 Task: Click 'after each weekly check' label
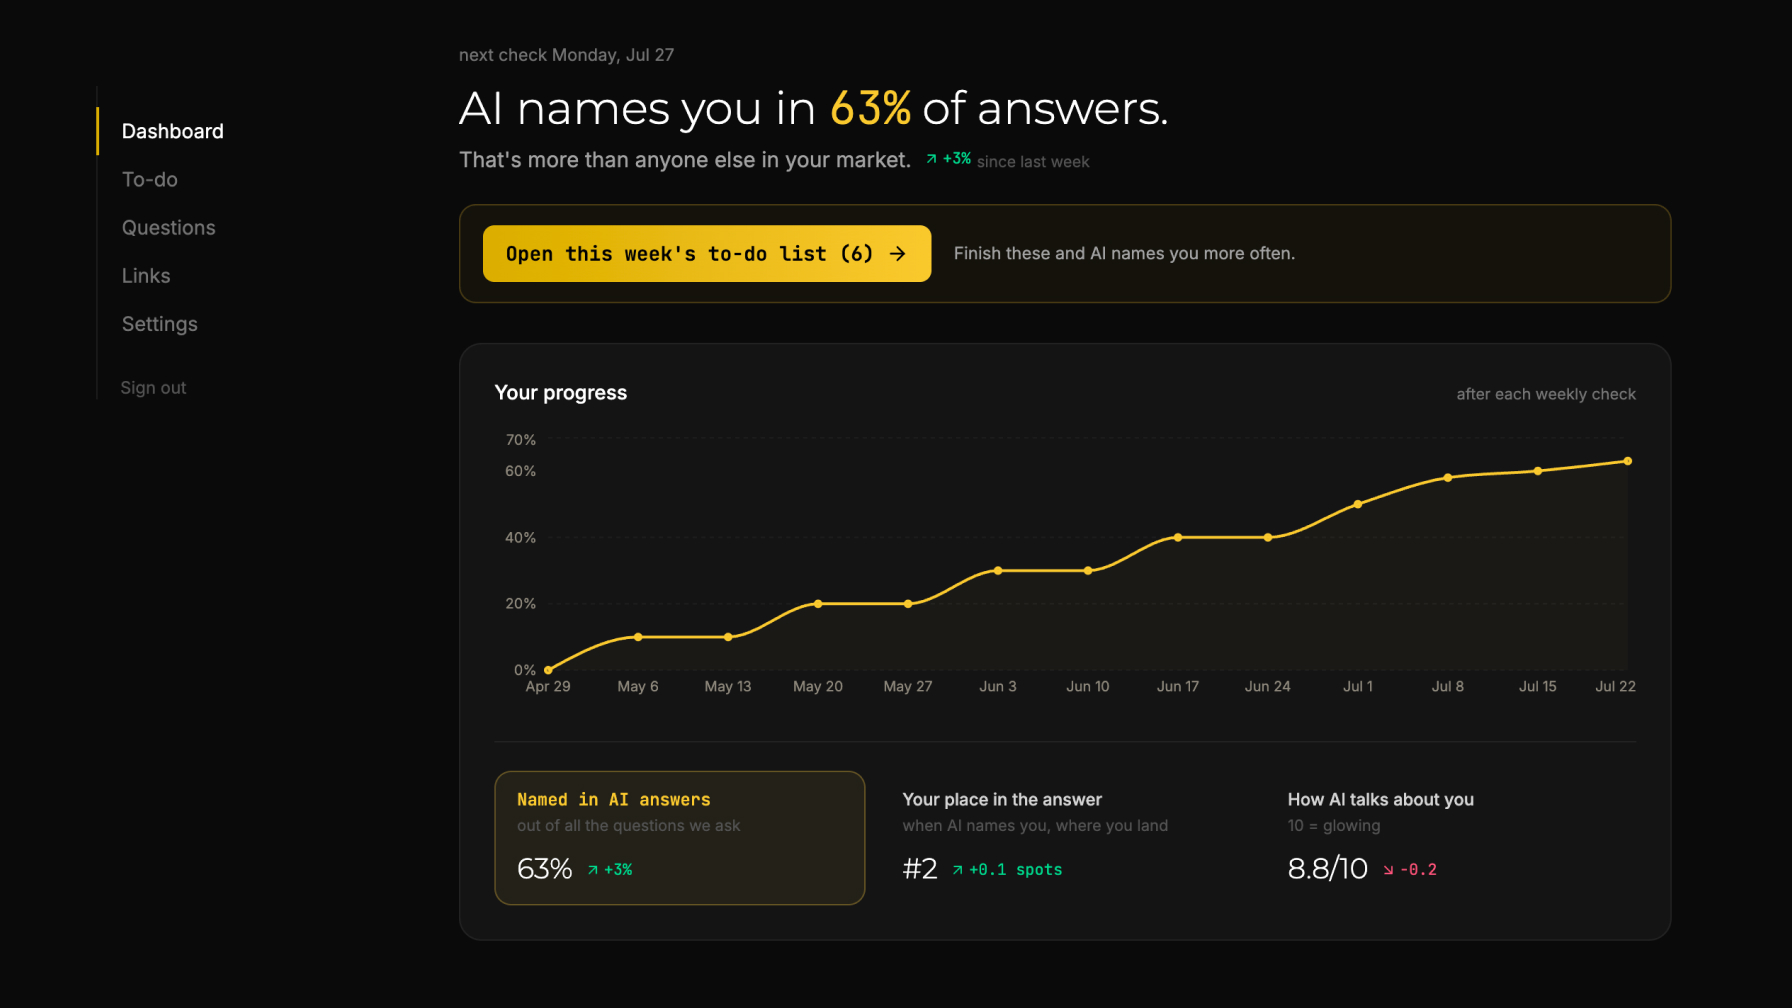1546,394
